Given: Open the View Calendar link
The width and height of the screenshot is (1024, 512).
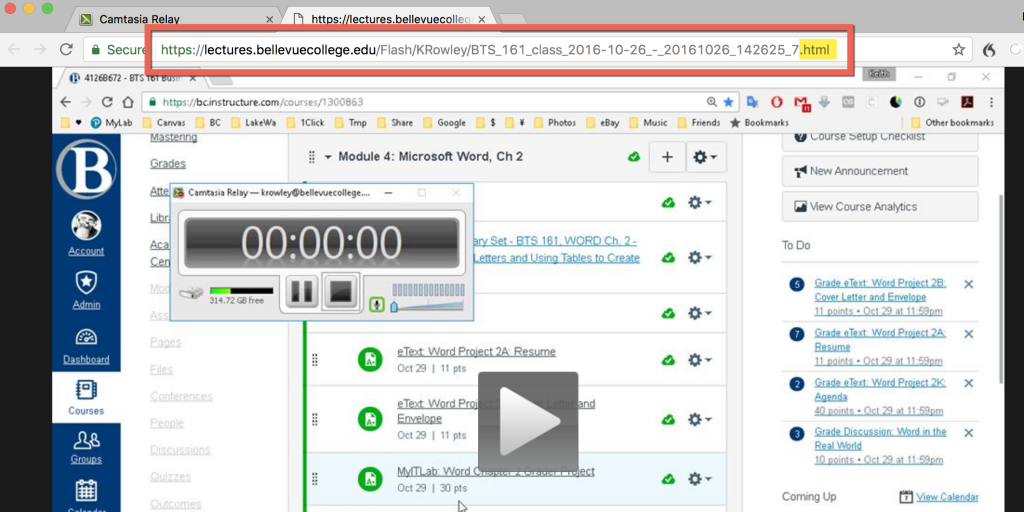Looking at the screenshot, I should click(947, 497).
